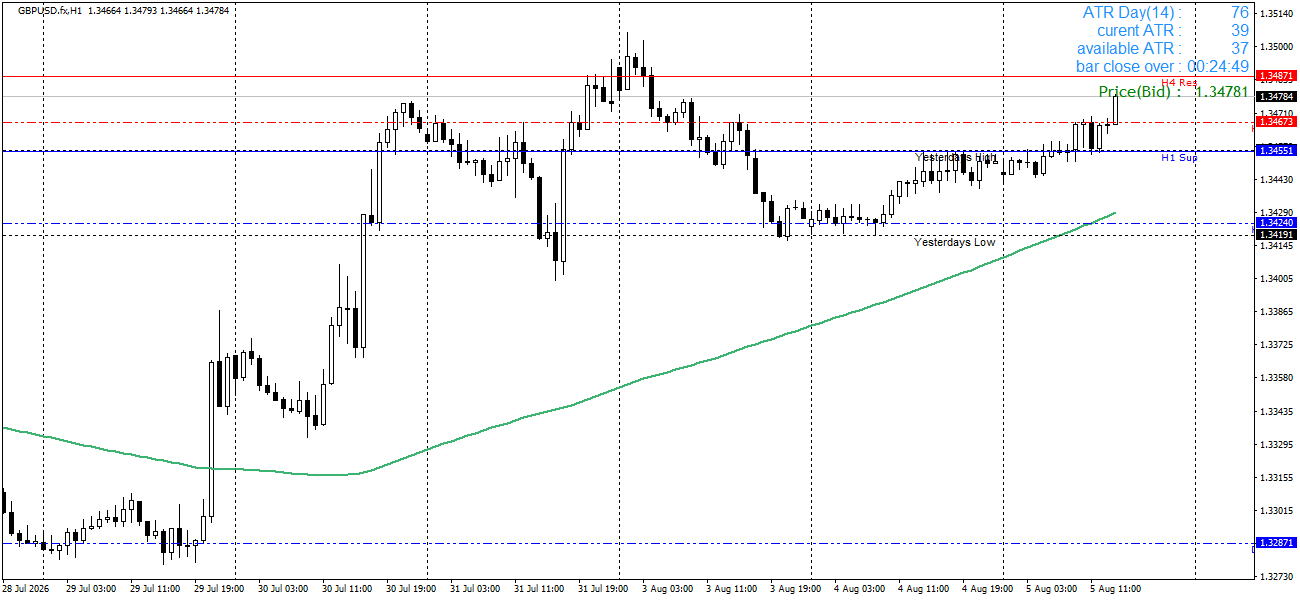
Task: Click the blue 1.34551 price tag
Action: click(1277, 150)
